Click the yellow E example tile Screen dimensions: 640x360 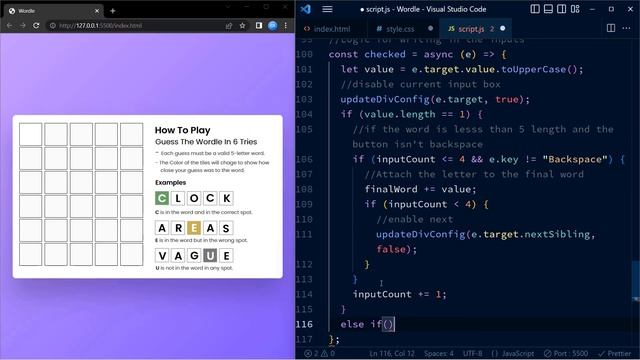point(194,228)
